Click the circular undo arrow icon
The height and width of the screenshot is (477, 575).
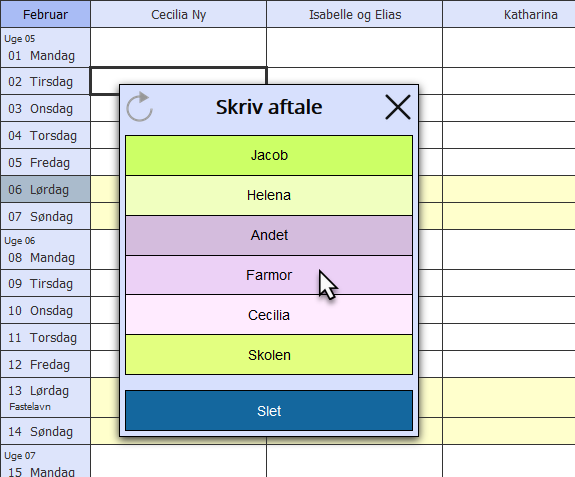tap(139, 107)
